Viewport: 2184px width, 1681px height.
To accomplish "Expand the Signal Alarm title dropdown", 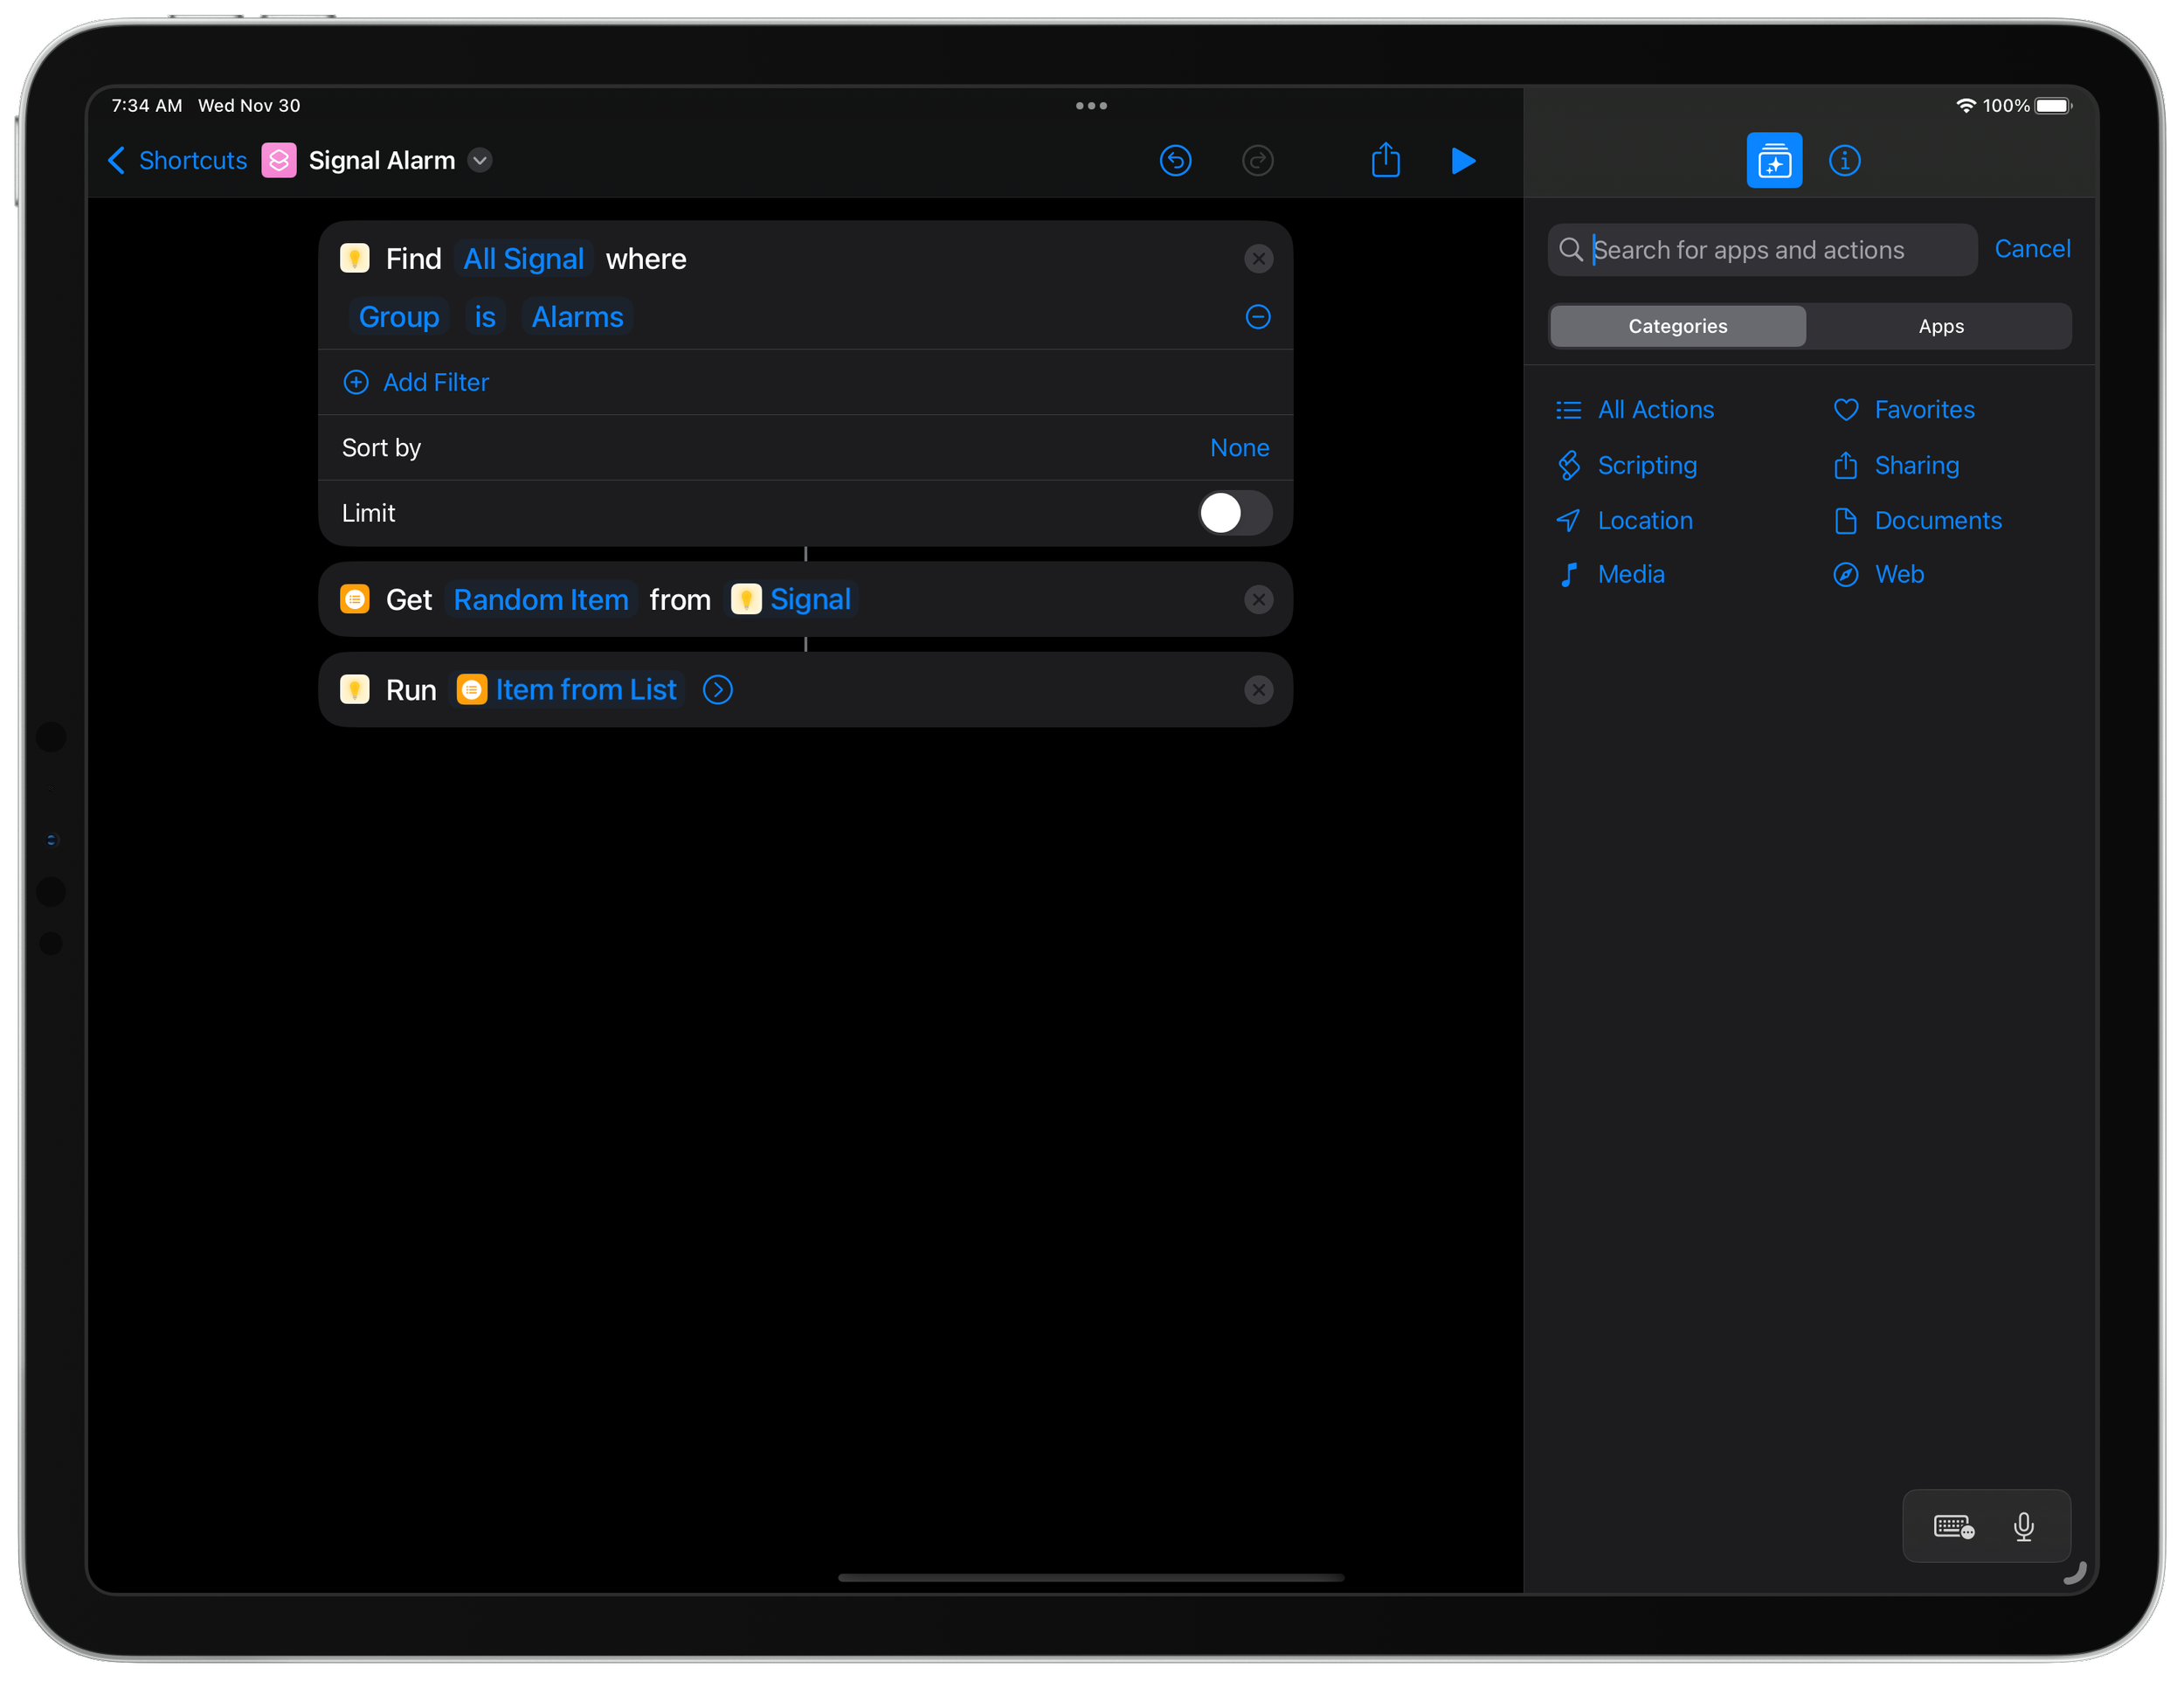I will (480, 160).
